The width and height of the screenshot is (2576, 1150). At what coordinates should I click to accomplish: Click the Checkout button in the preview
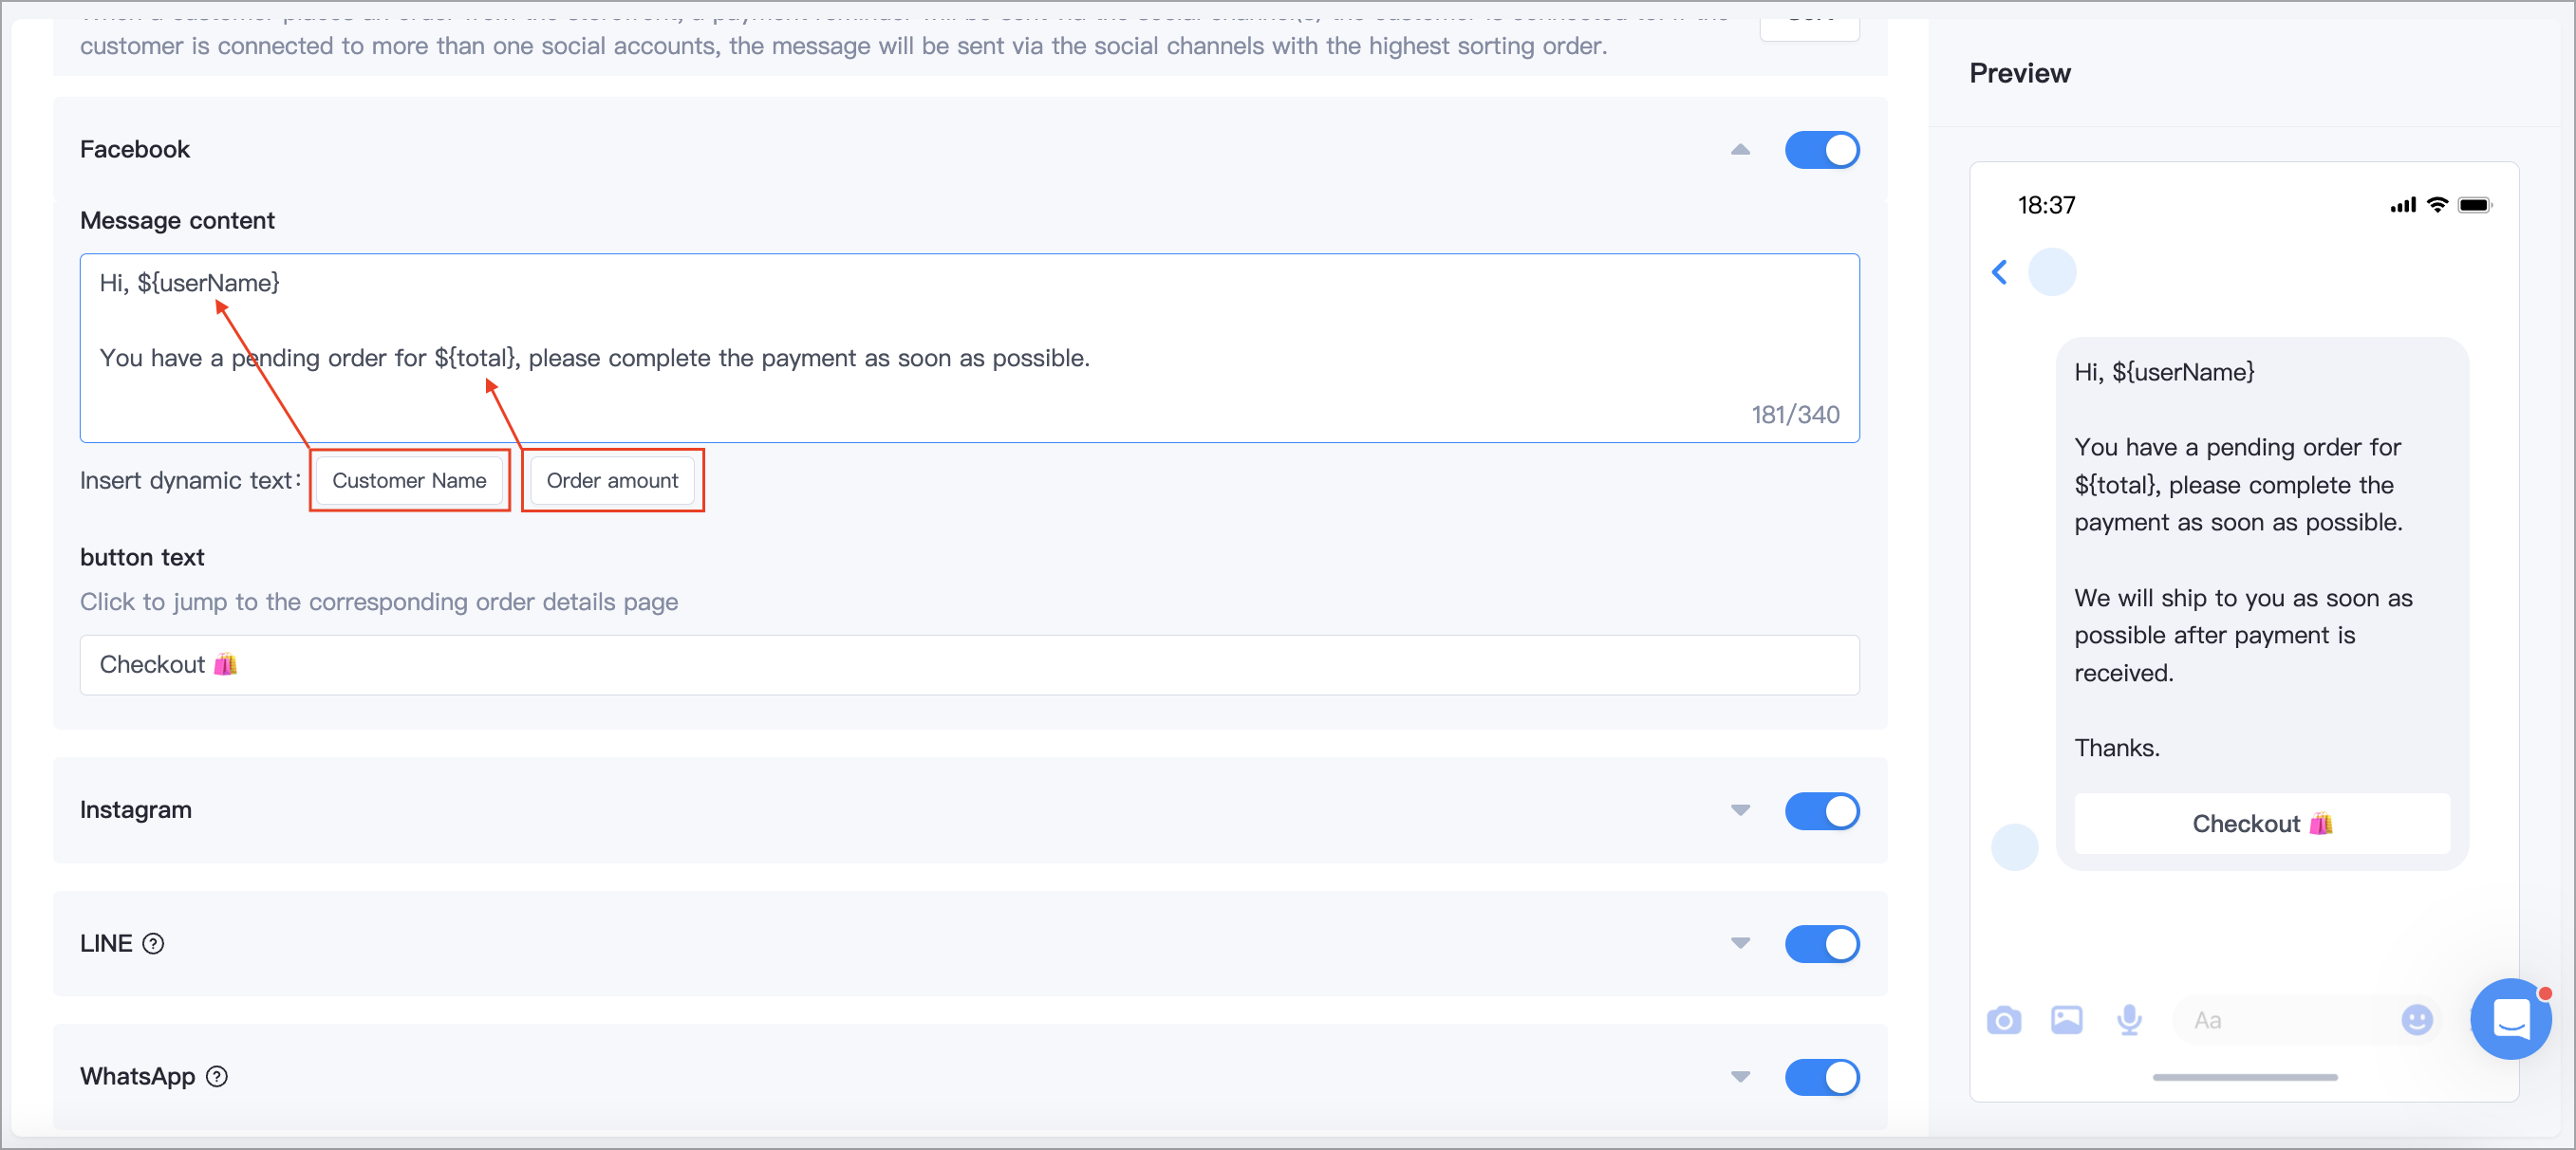[2262, 824]
